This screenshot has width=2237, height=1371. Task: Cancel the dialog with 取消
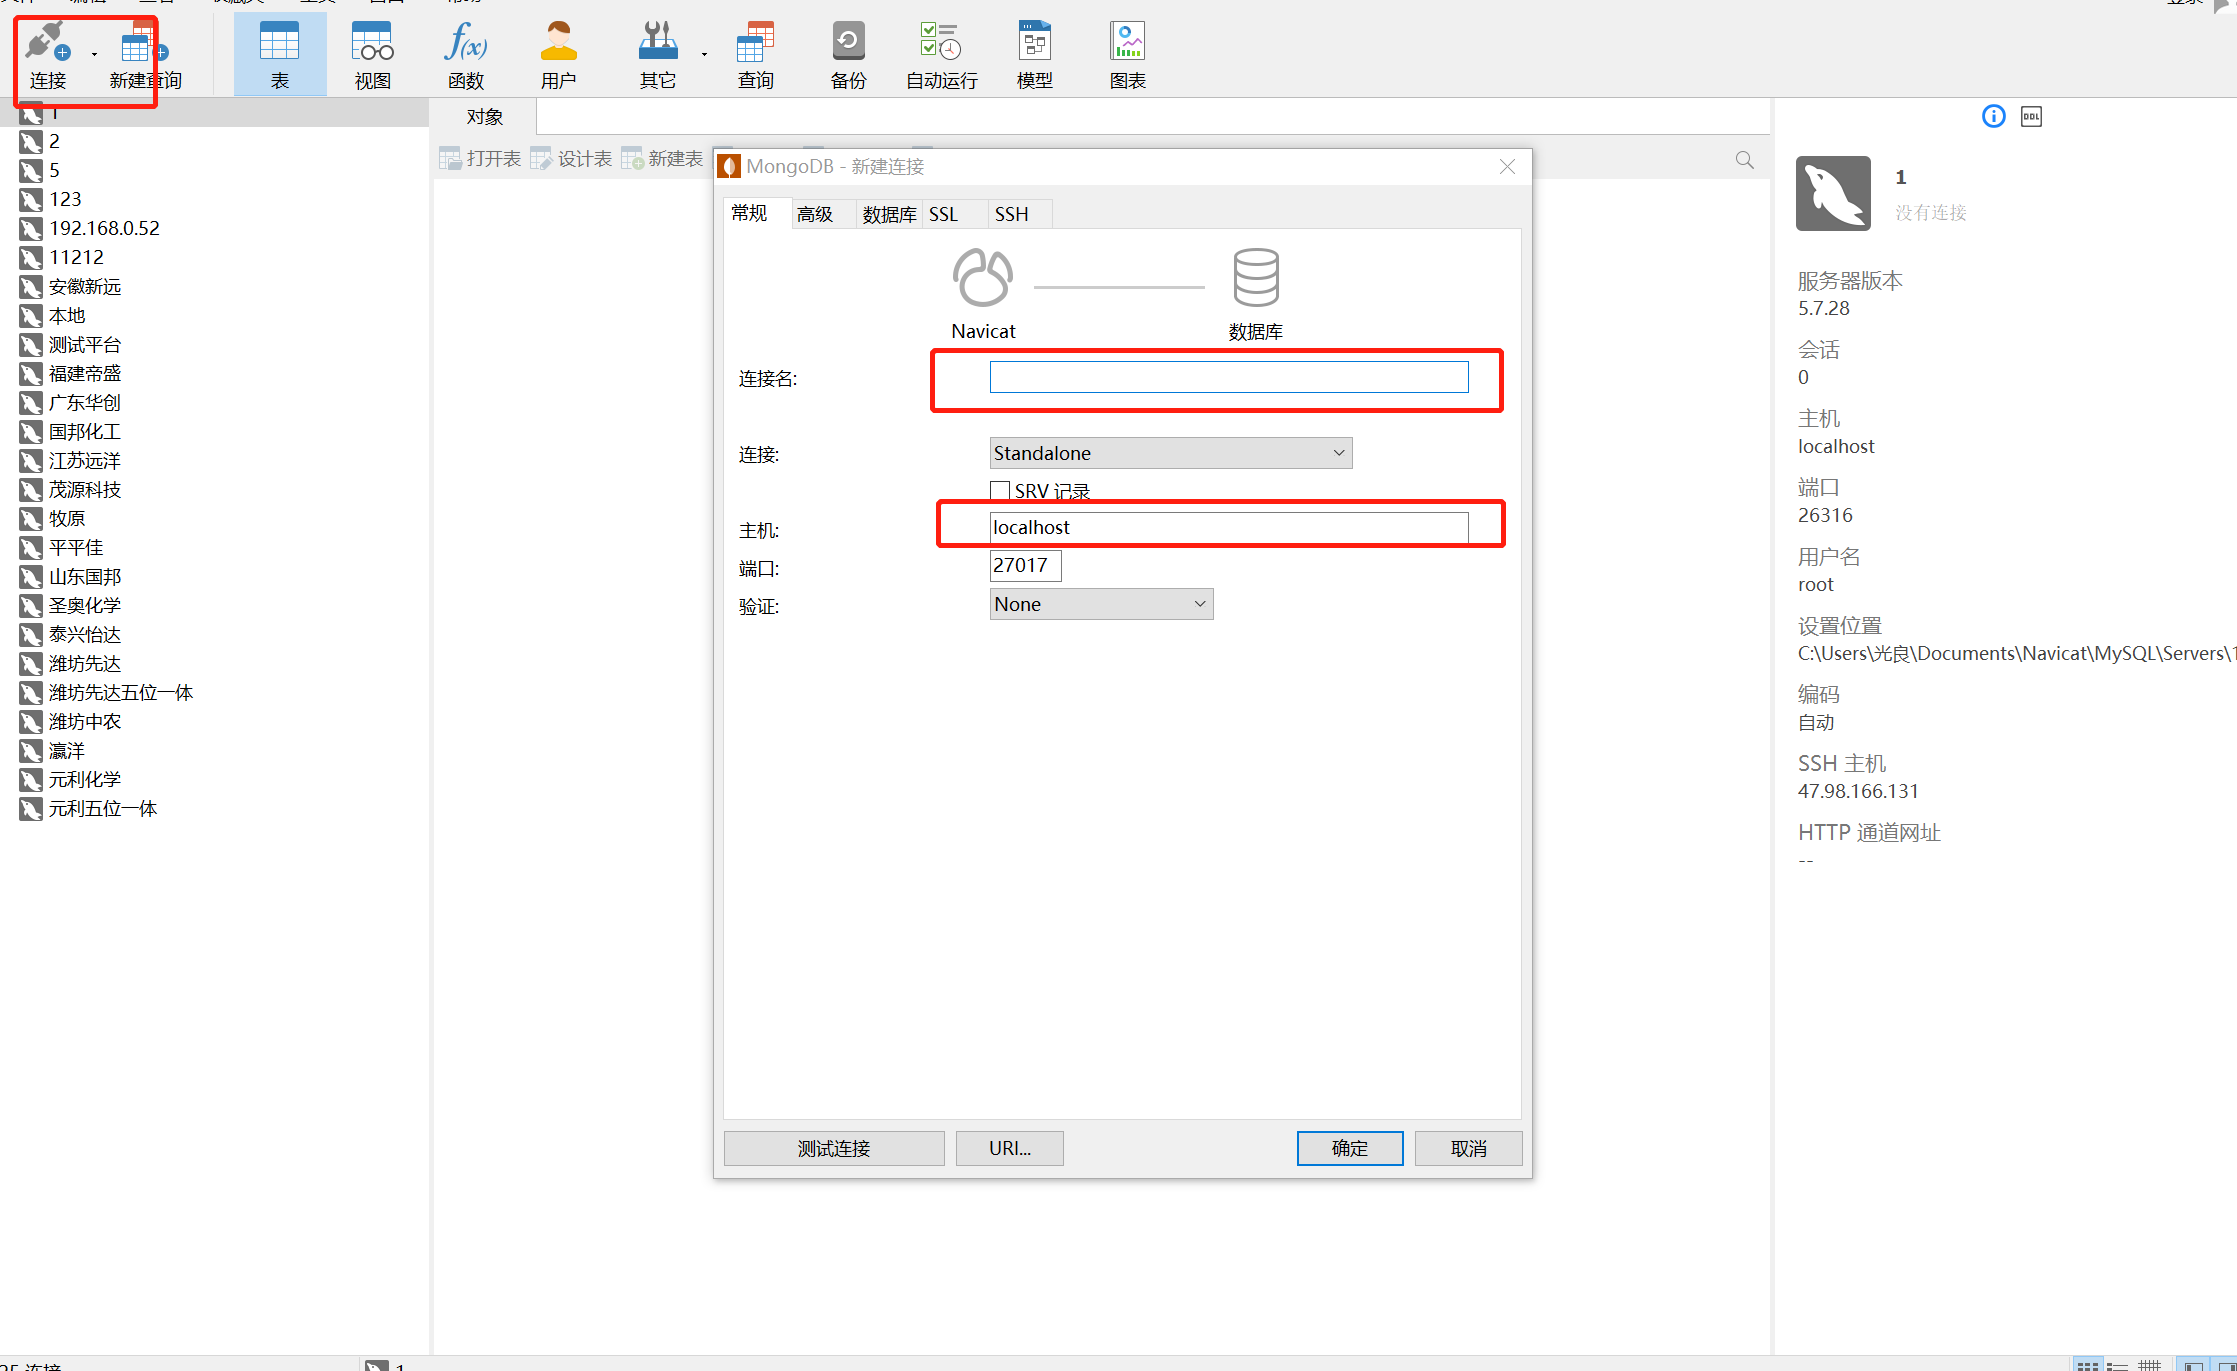click(x=1468, y=1148)
